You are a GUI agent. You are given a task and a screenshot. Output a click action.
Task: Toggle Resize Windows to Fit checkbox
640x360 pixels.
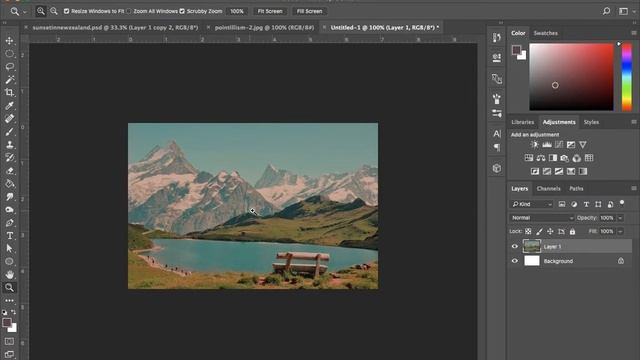click(66, 11)
